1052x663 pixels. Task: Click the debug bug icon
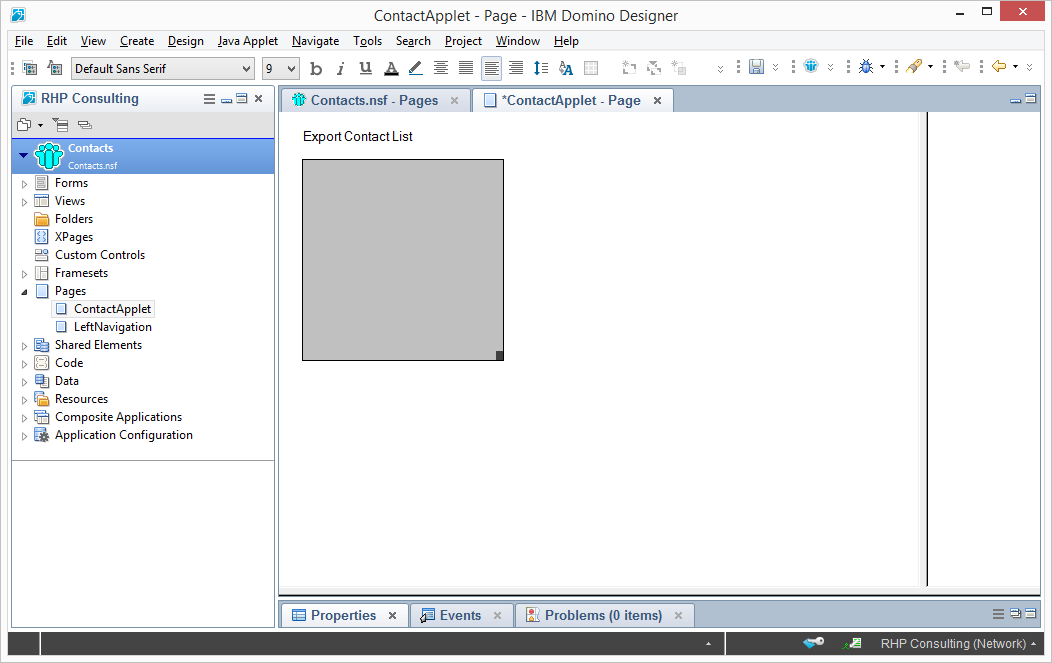tap(866, 67)
